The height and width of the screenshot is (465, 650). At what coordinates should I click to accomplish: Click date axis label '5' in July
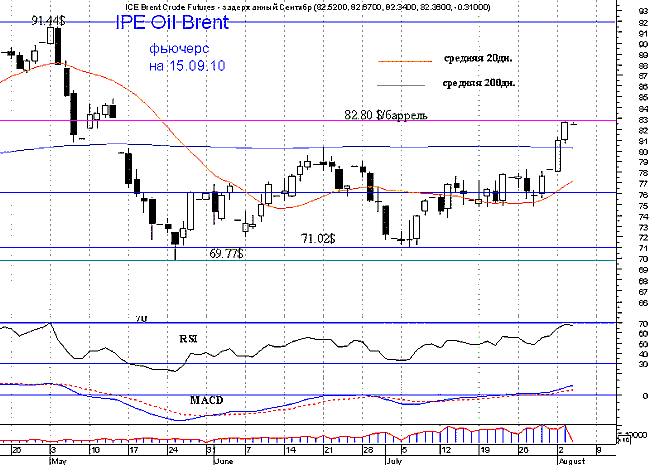[x=405, y=450]
